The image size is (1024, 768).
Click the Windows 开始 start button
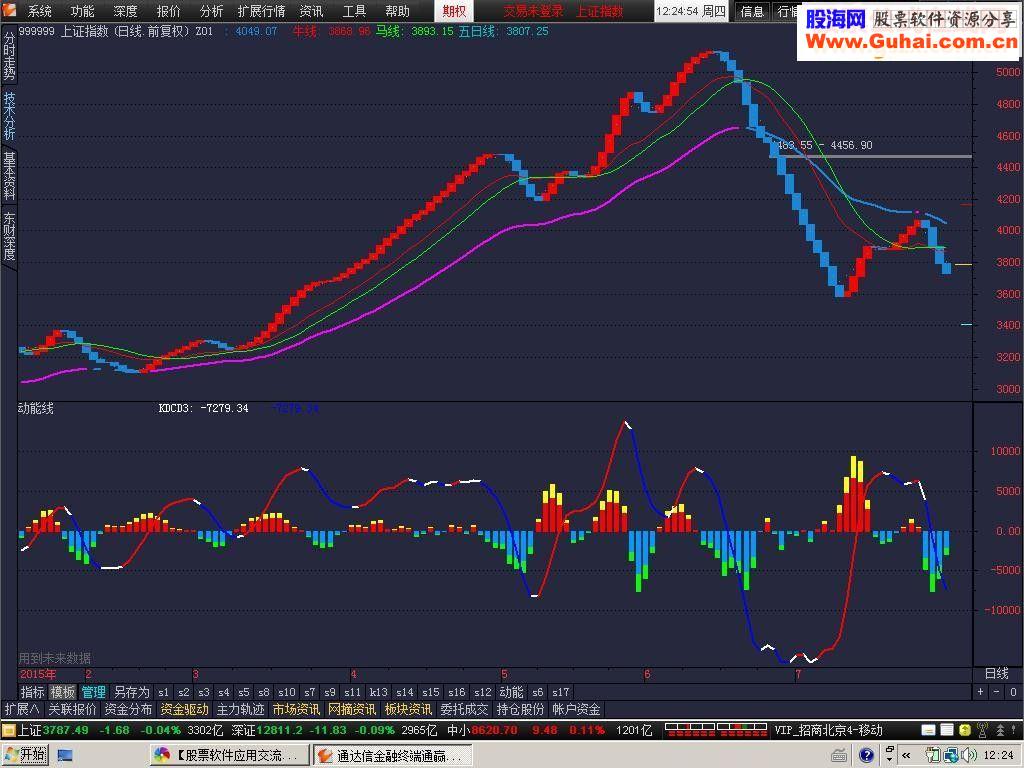[25, 755]
